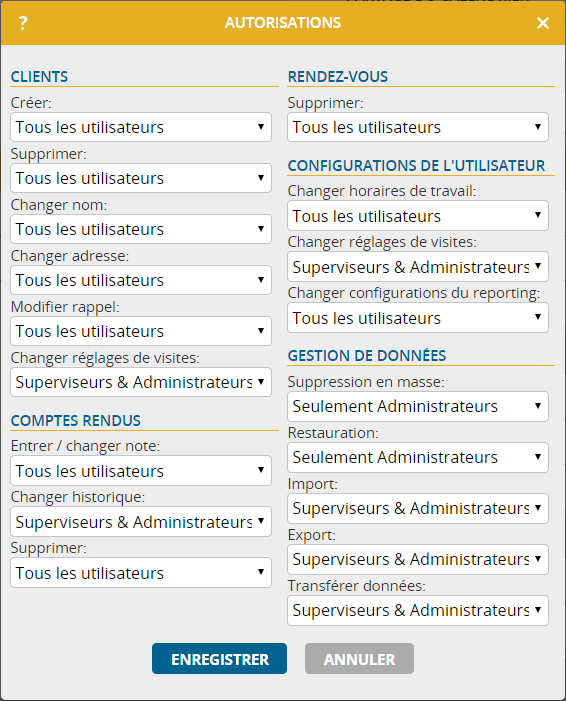566x701 pixels.
Task: Open the Suppression en masse dropdown
Action: pos(418,406)
